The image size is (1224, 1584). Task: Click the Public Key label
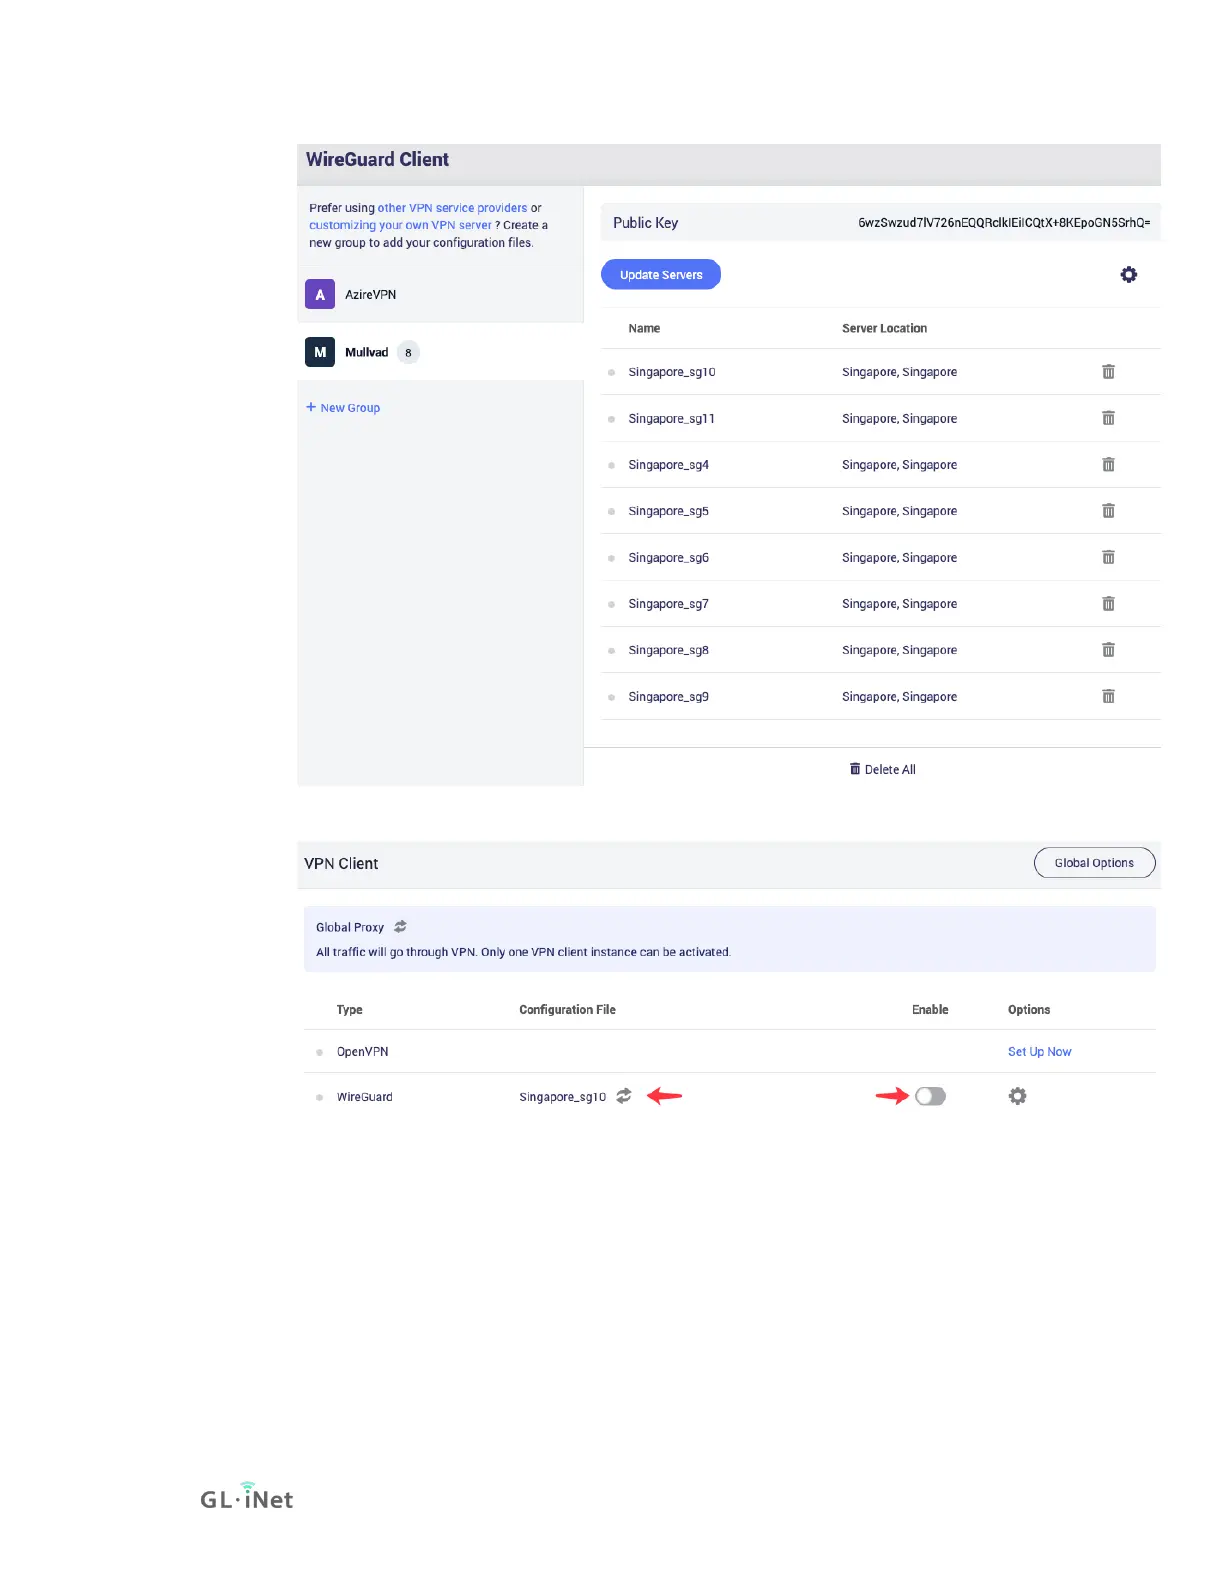(x=645, y=223)
